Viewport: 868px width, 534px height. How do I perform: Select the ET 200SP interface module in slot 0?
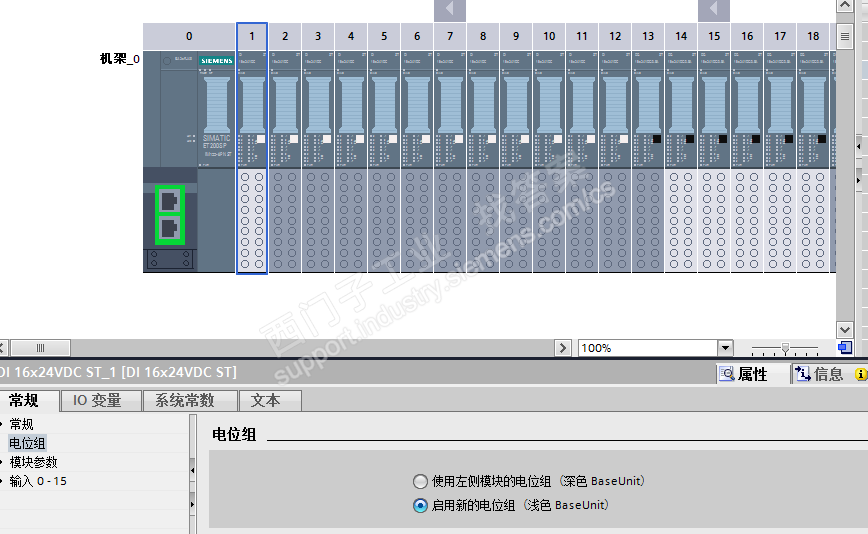point(189,162)
